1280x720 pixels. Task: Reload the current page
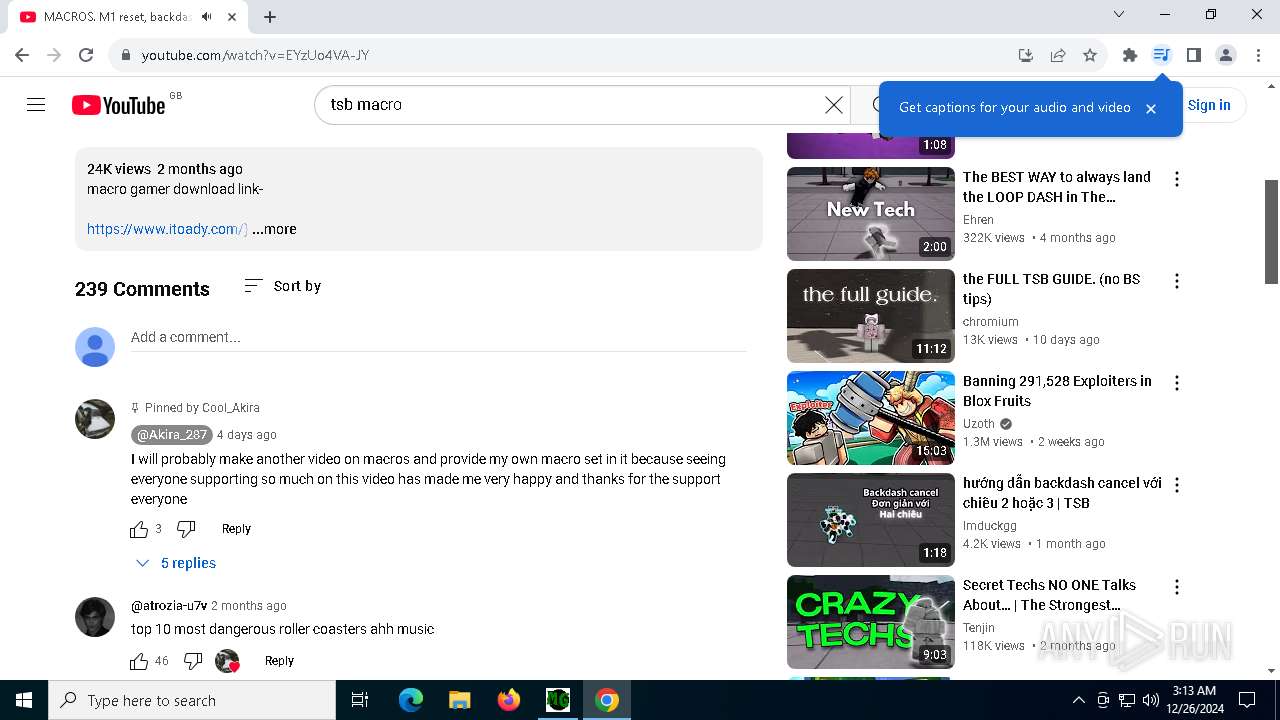point(86,55)
